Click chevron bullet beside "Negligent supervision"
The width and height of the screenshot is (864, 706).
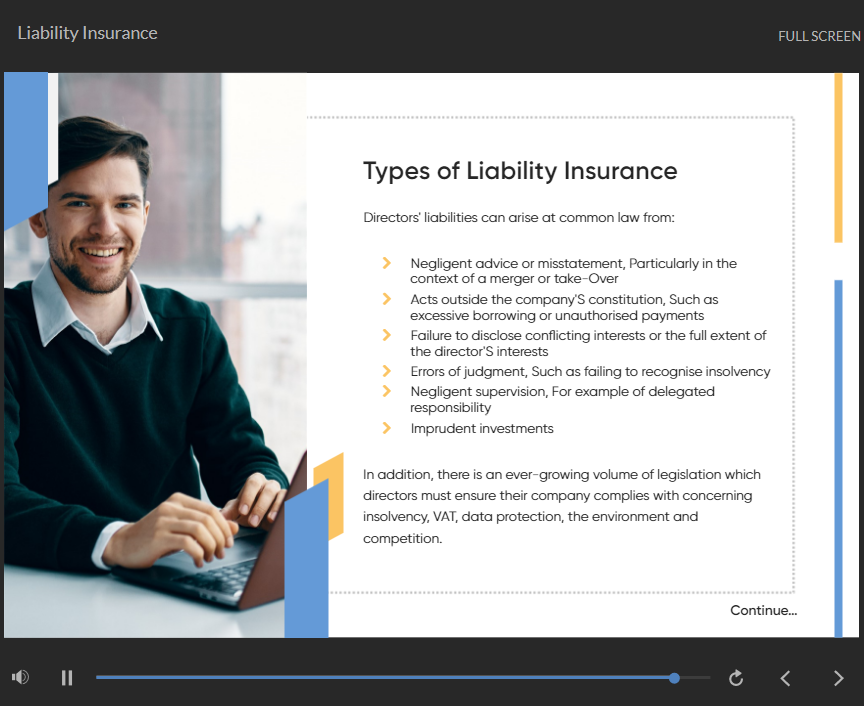point(386,391)
